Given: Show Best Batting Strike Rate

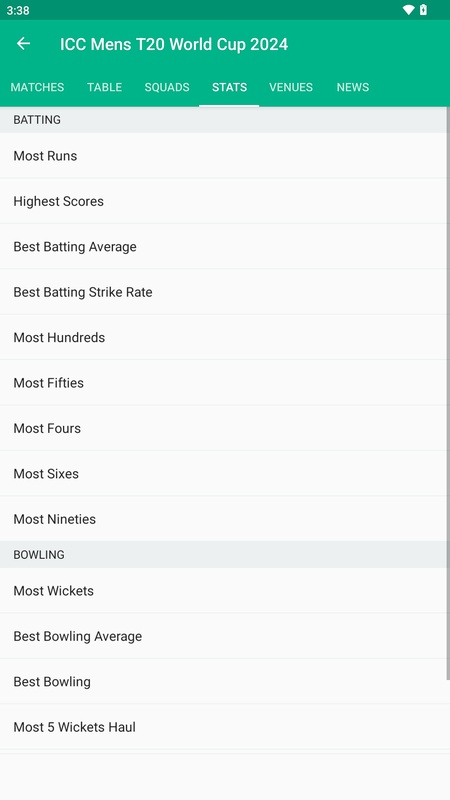Looking at the screenshot, I should [223, 292].
